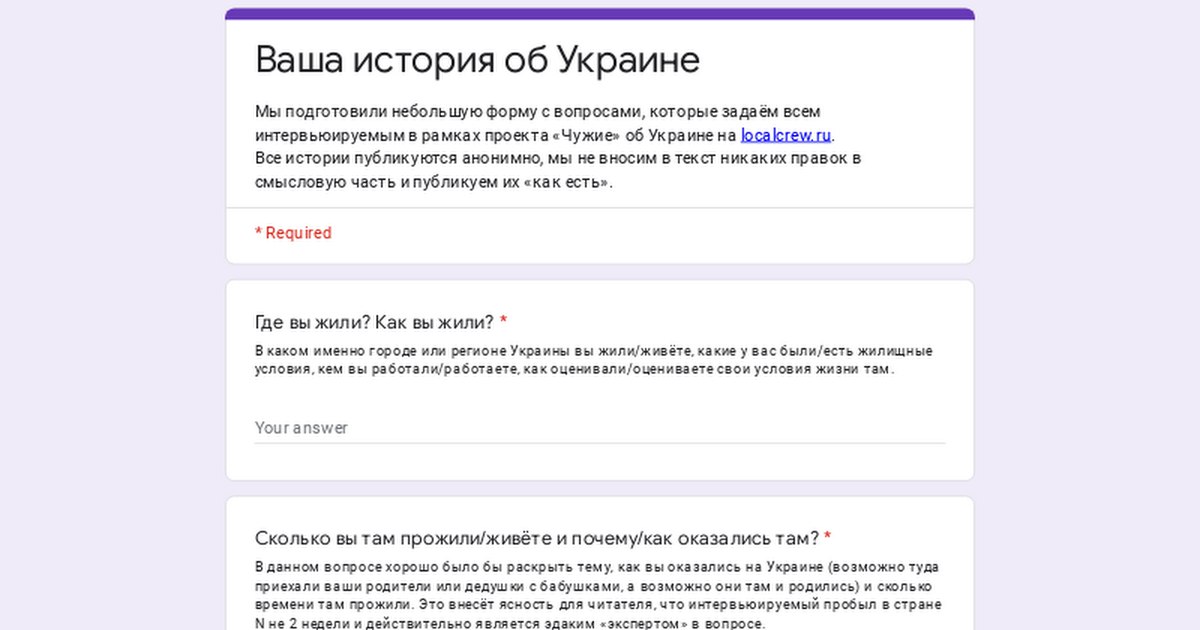This screenshot has width=1200, height=630.
Task: Click the '* Required' notice text
Action: [x=293, y=233]
